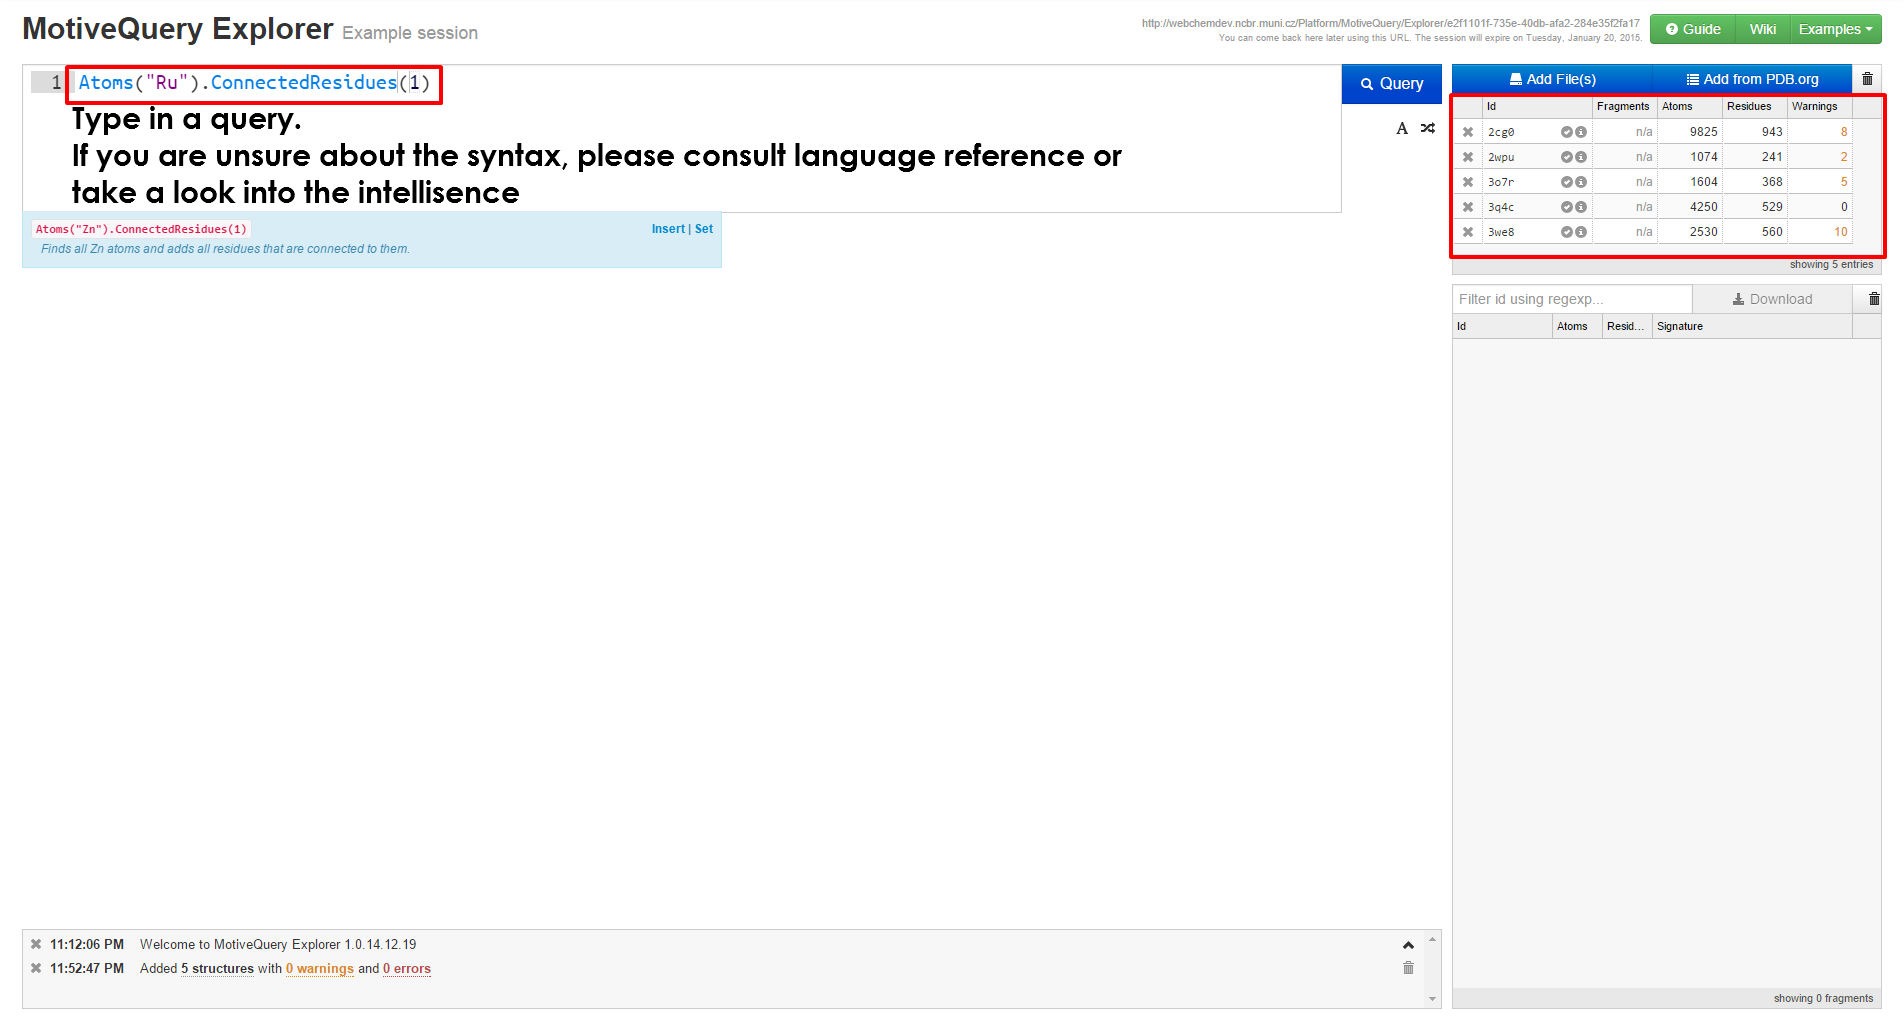Remove structure 3o7r with its X icon
1904x1018 pixels.
(1468, 182)
